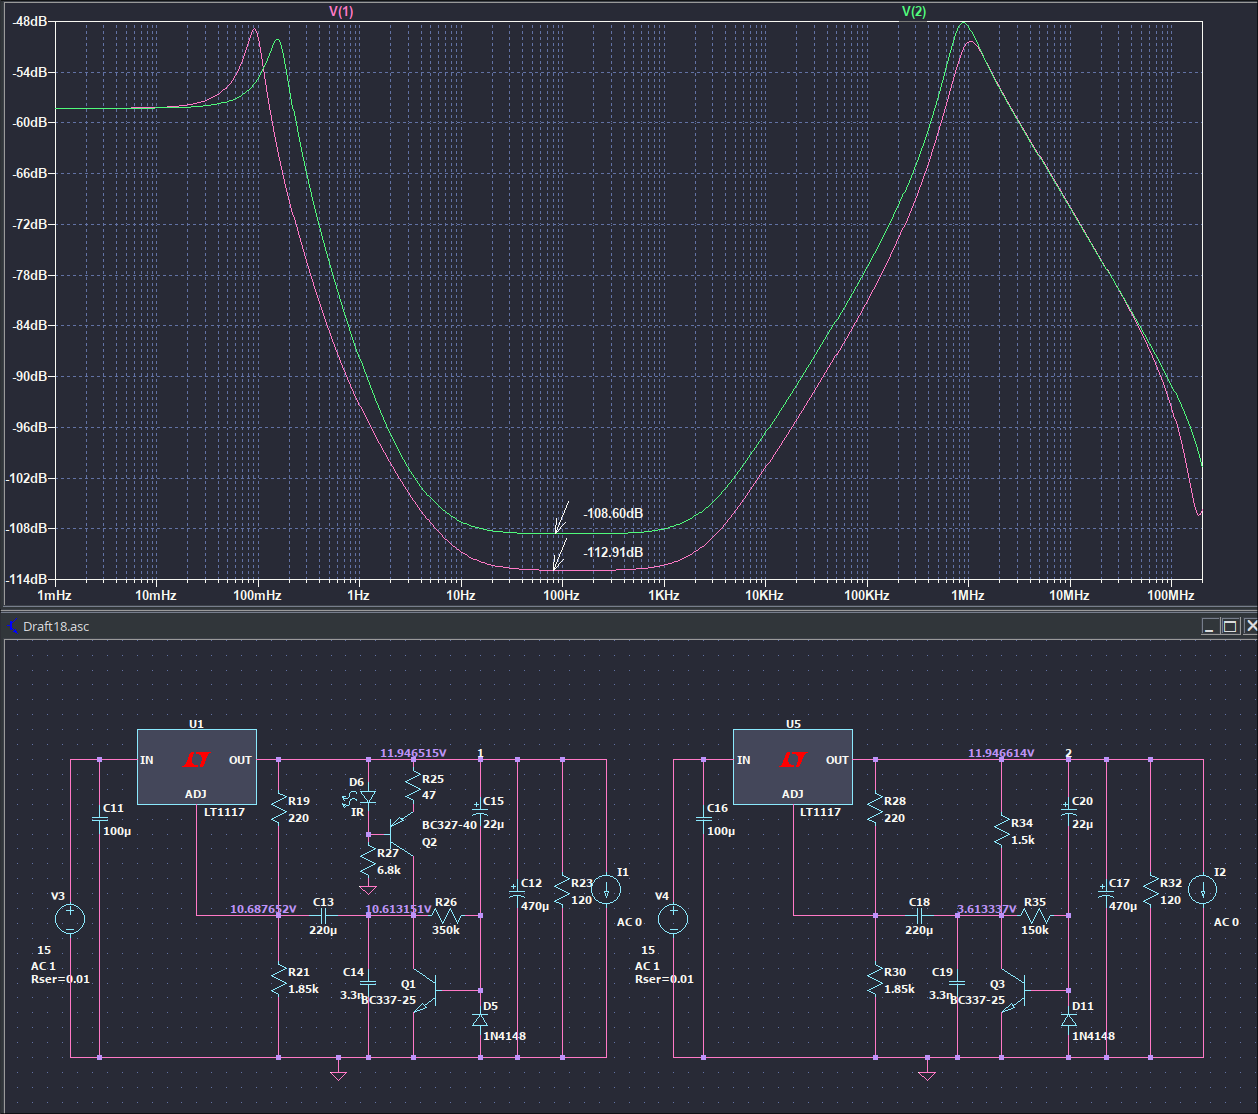
Task: Click the -48dB vertical axis label
Action: click(x=28, y=21)
